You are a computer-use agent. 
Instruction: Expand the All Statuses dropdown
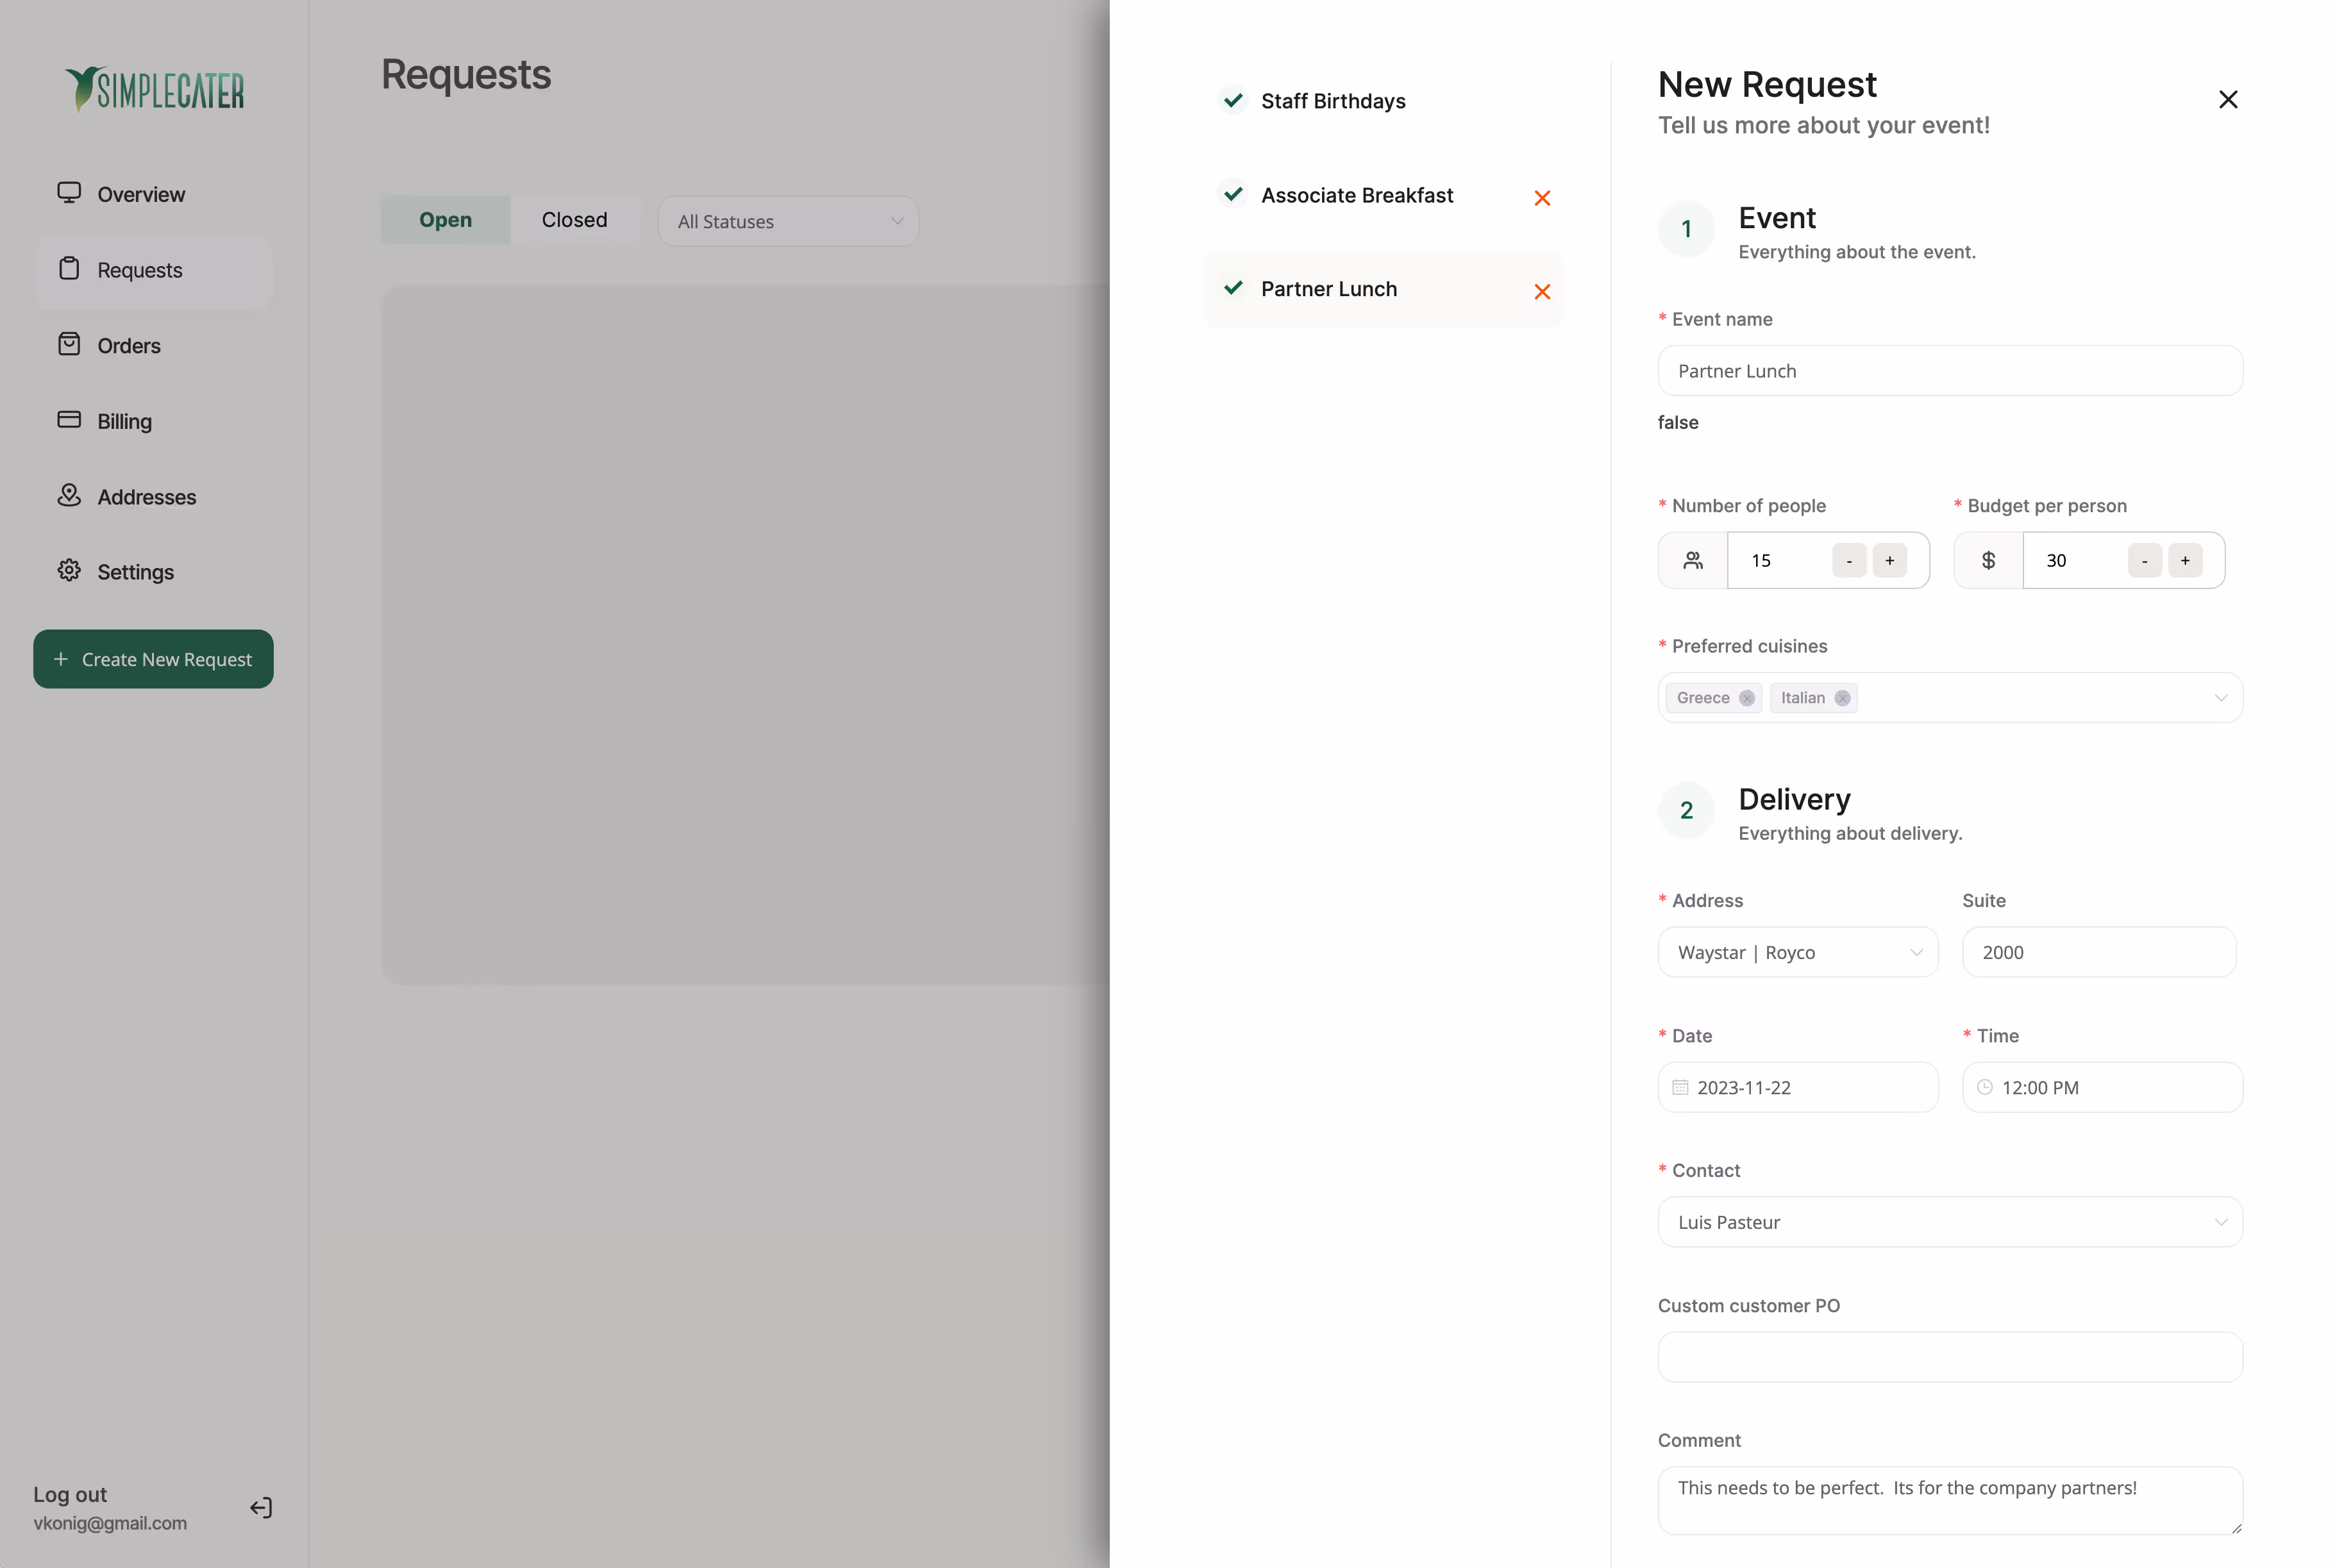(788, 221)
